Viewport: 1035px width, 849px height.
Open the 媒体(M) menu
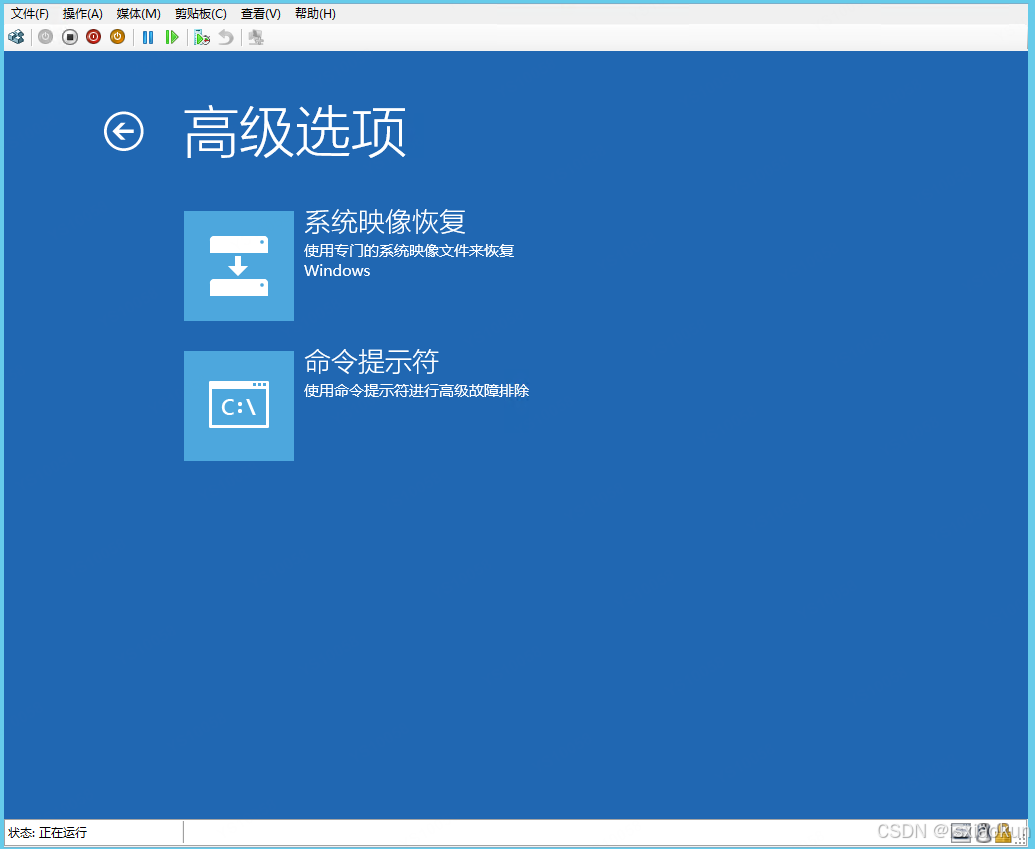coord(138,13)
